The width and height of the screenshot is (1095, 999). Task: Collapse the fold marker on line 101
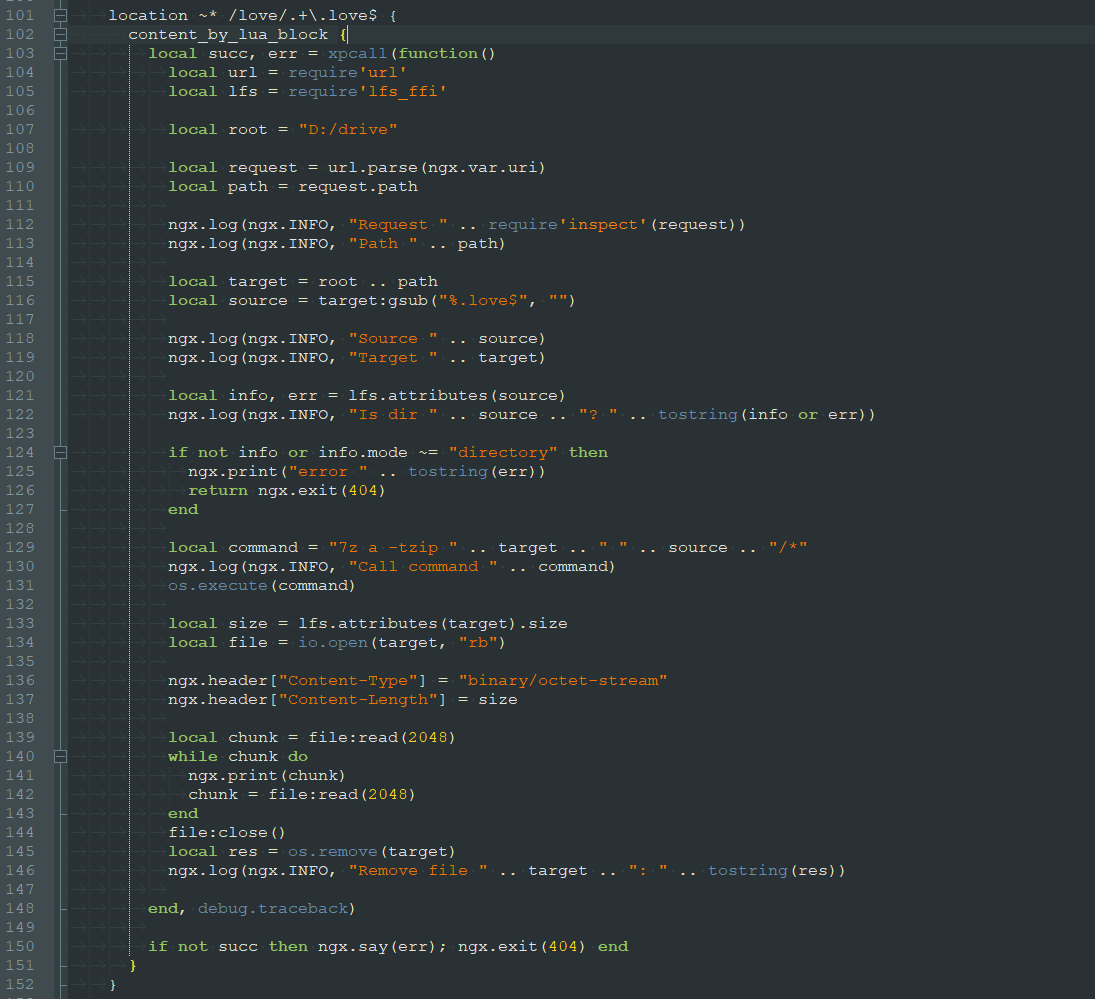(61, 15)
